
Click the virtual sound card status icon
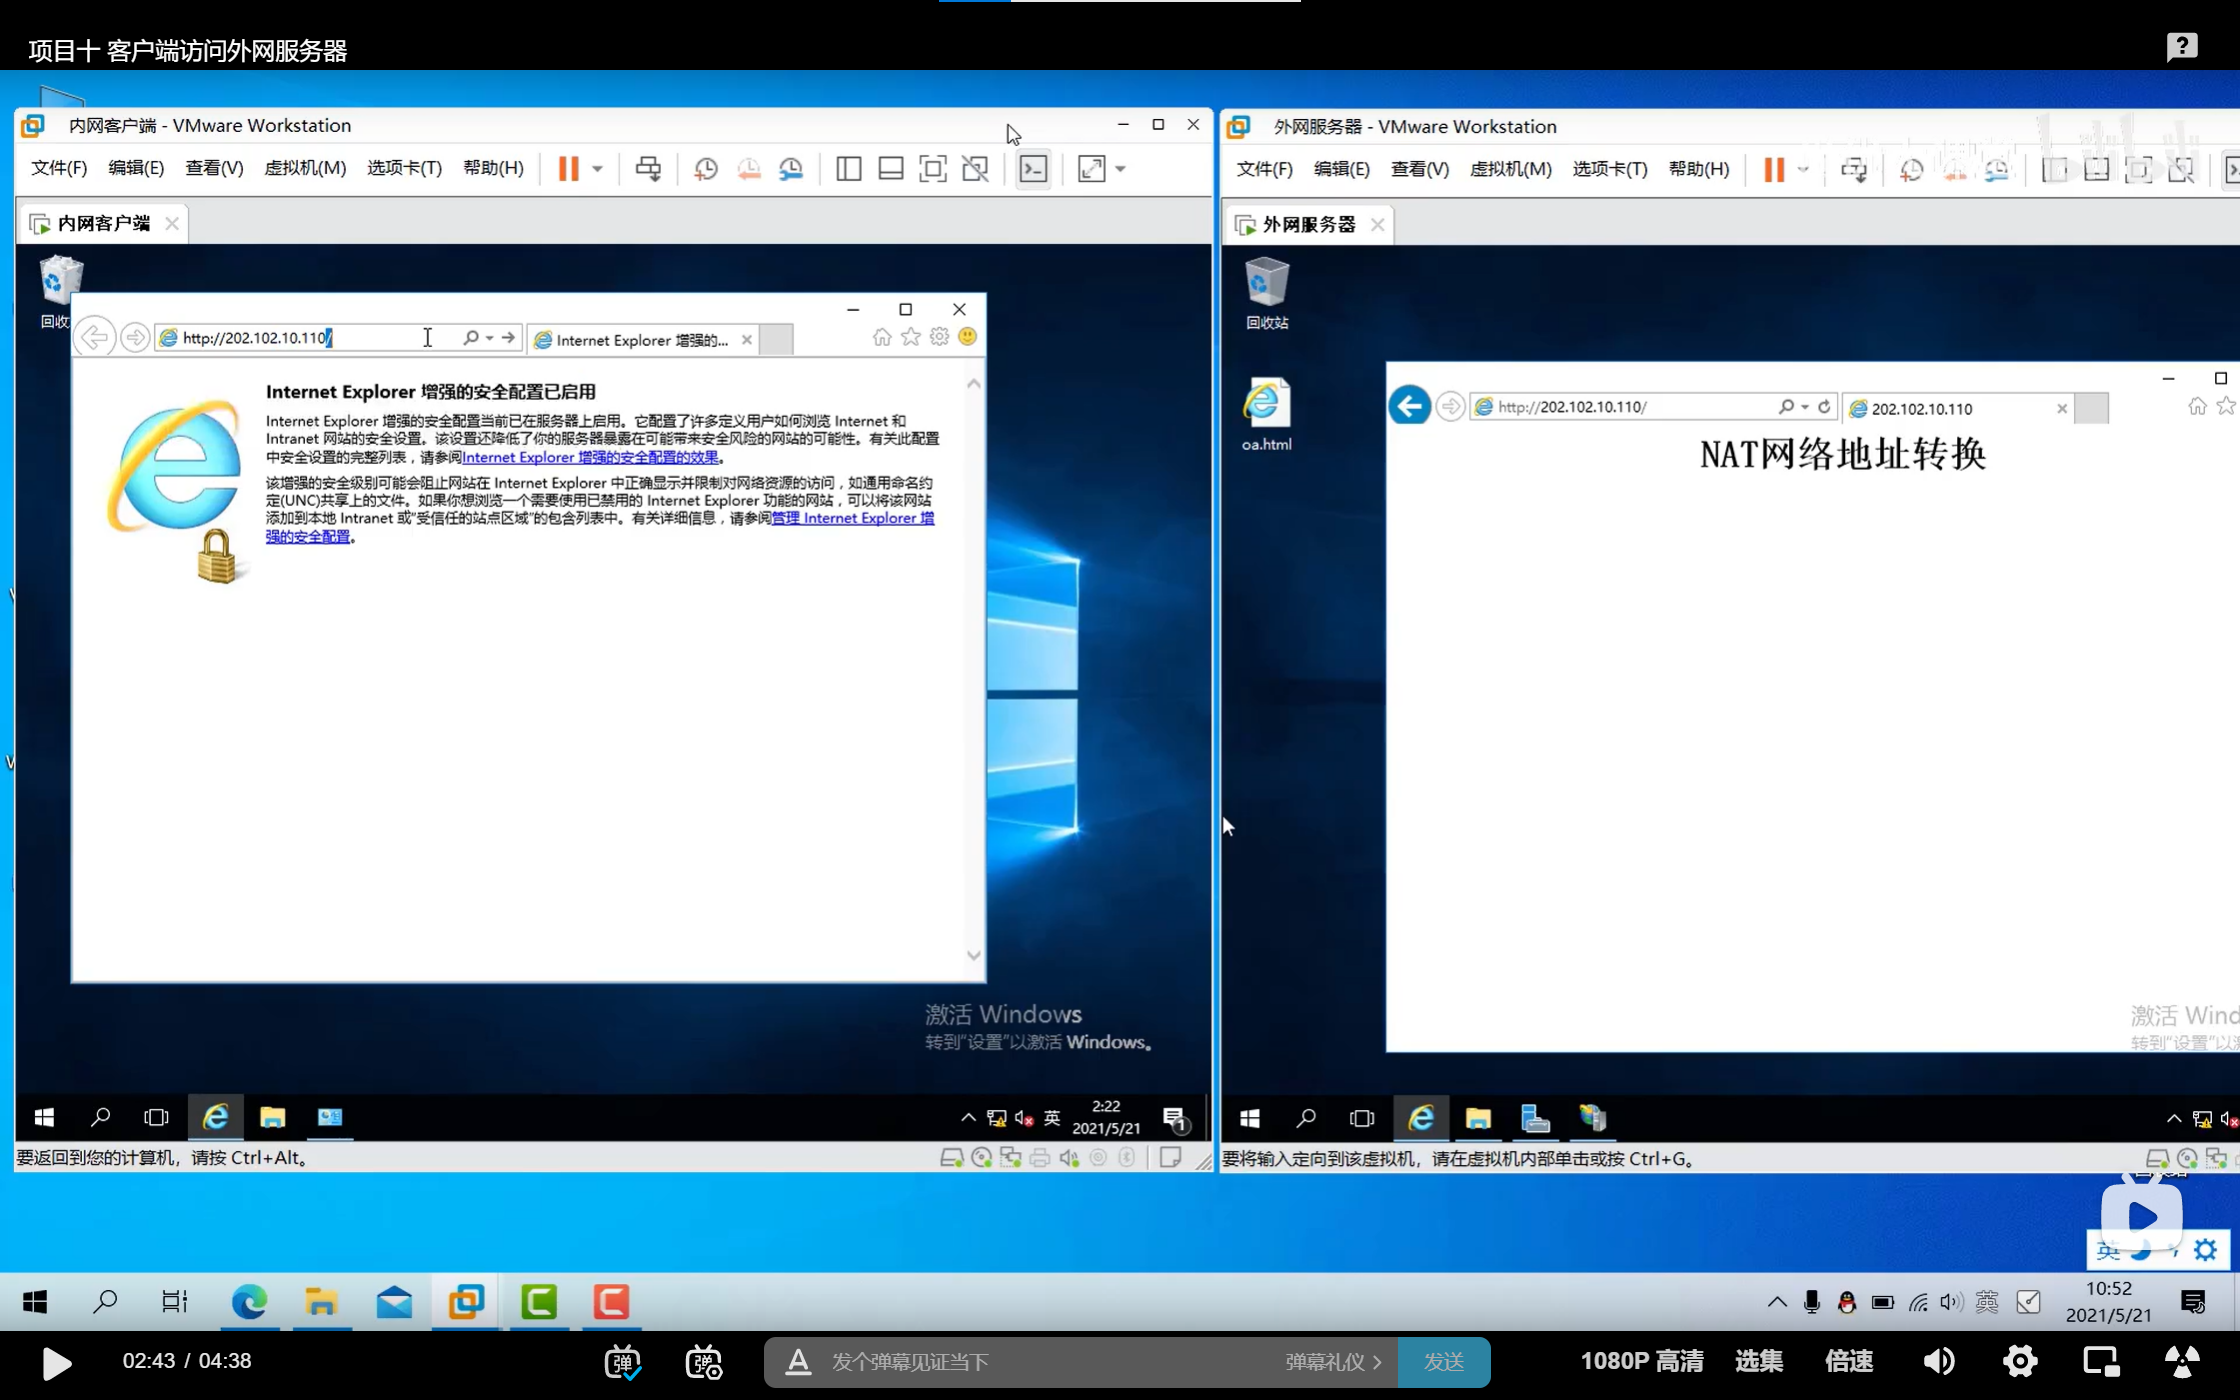click(x=1068, y=1158)
